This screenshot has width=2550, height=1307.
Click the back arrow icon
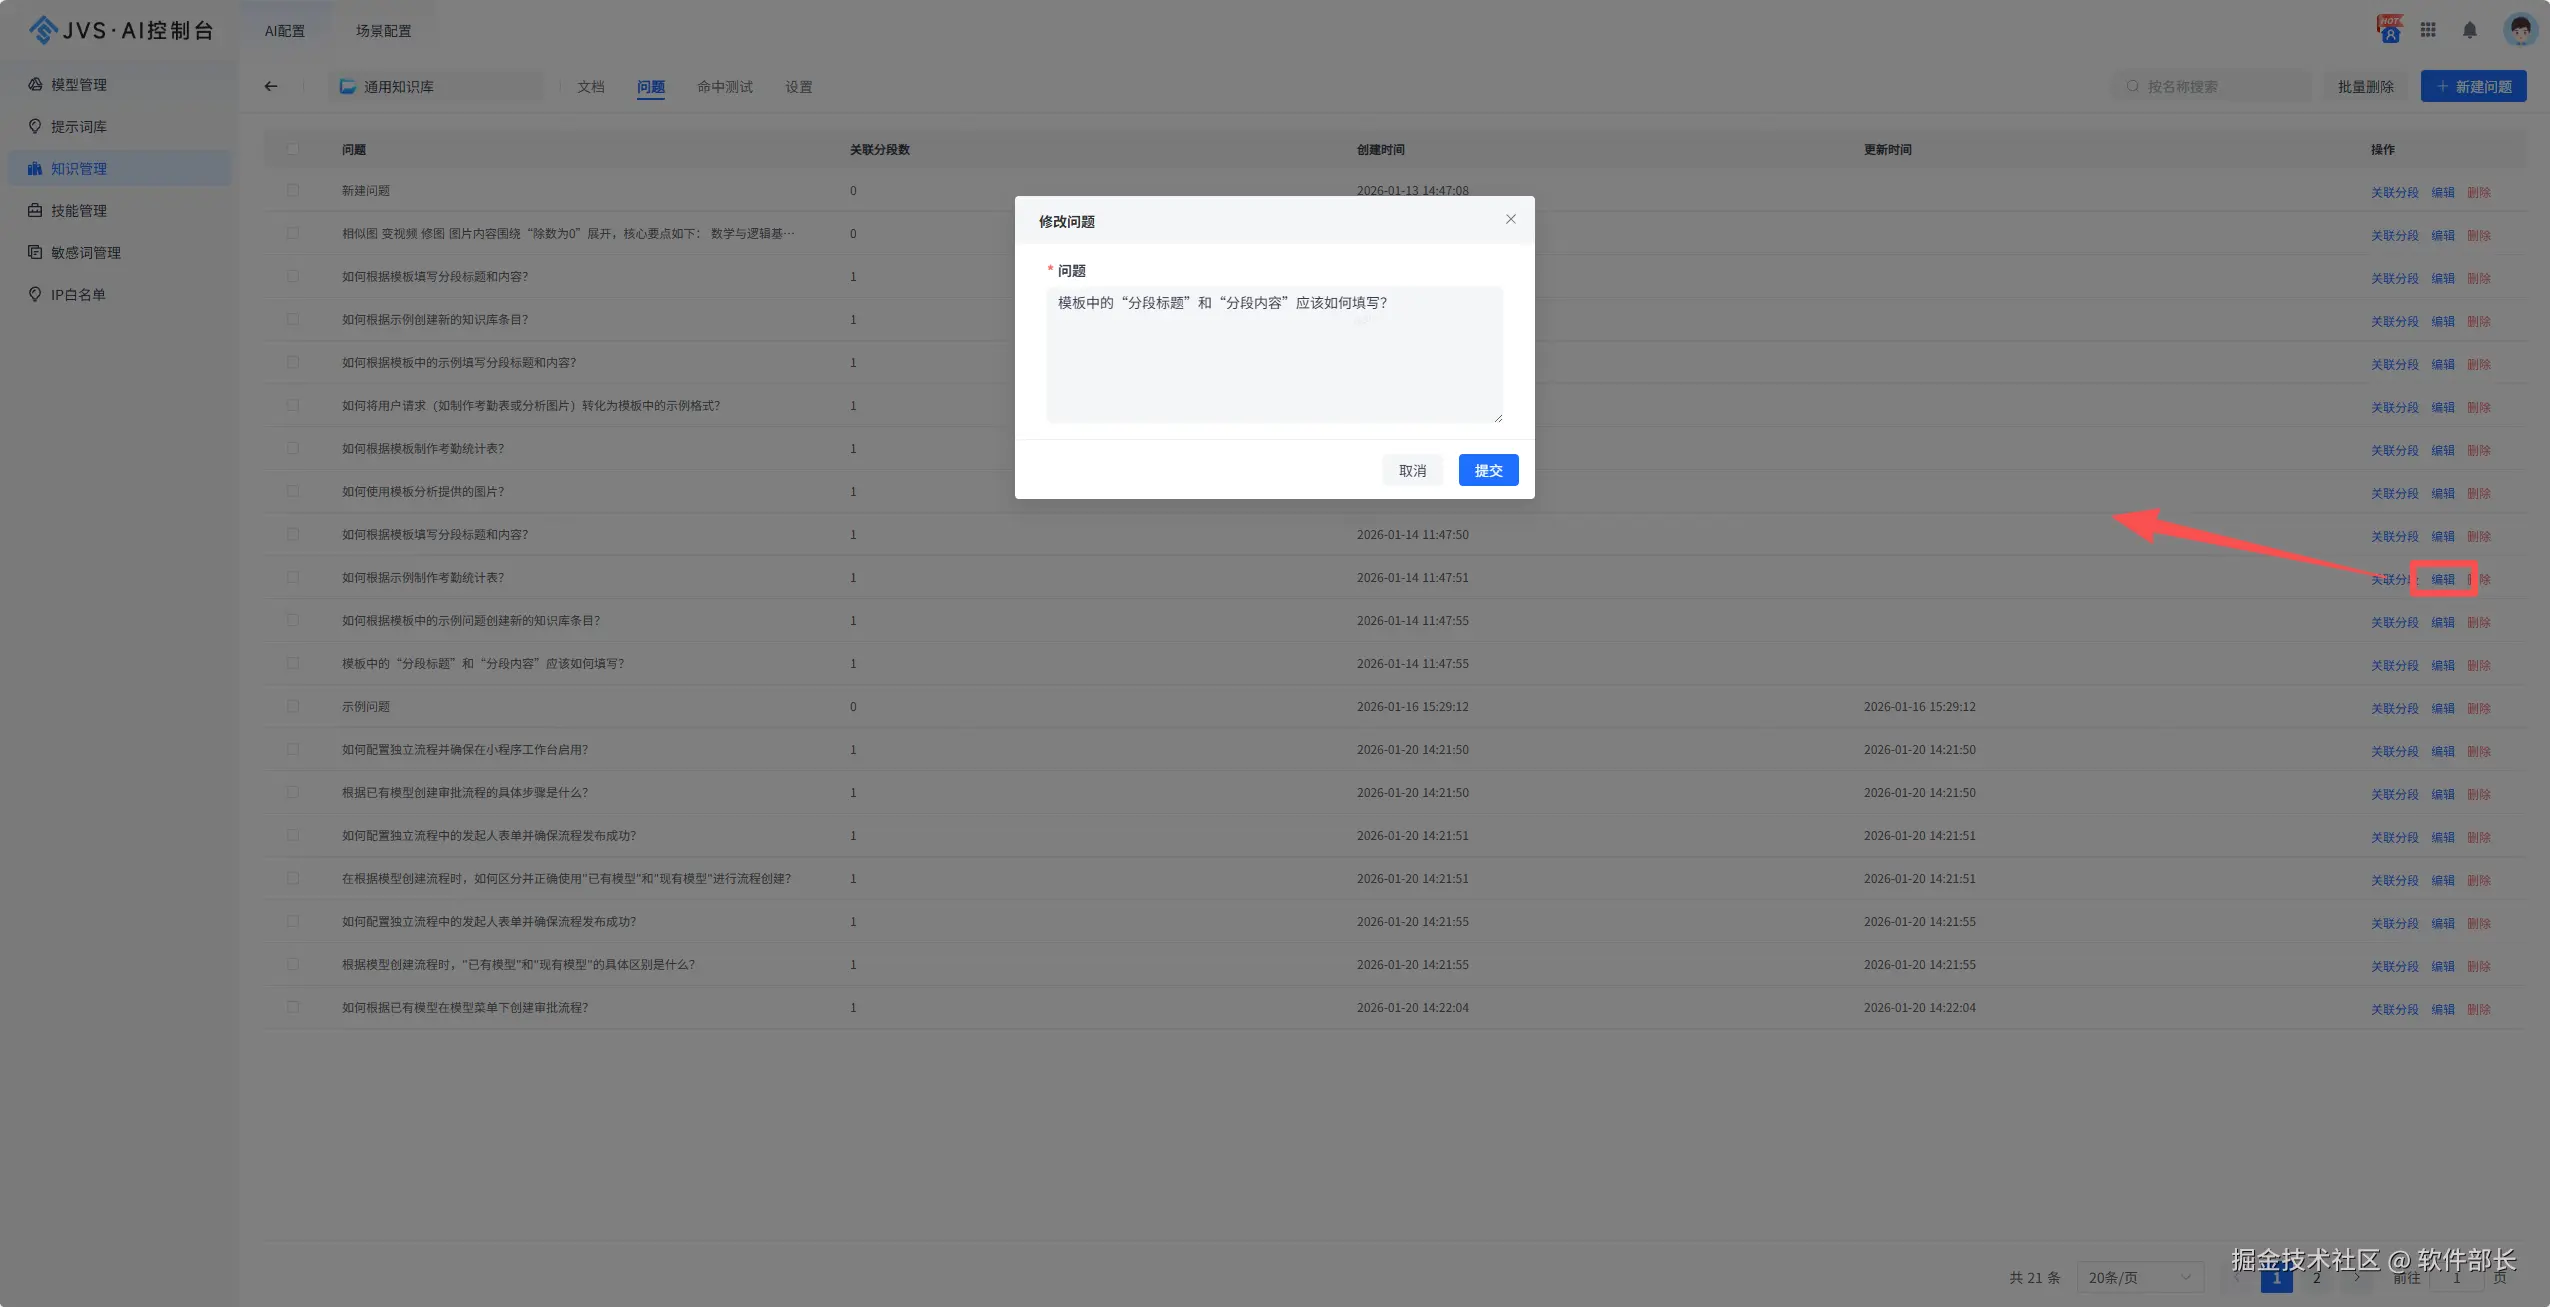pos(271,87)
